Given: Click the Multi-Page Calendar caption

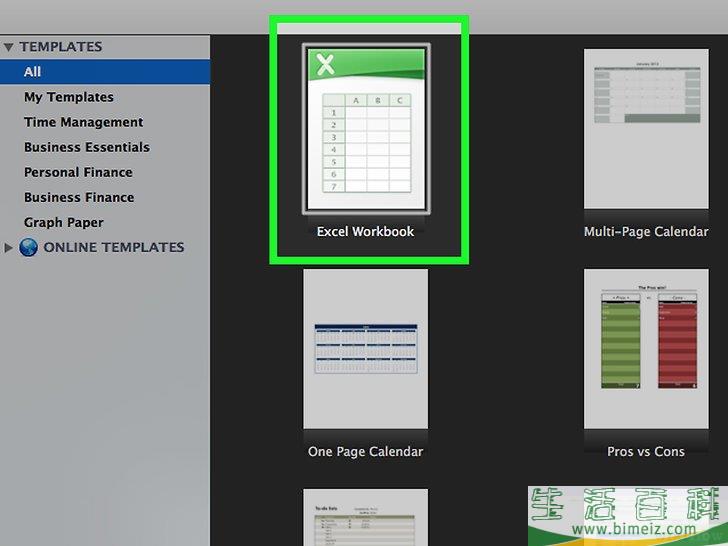Looking at the screenshot, I should [x=646, y=231].
